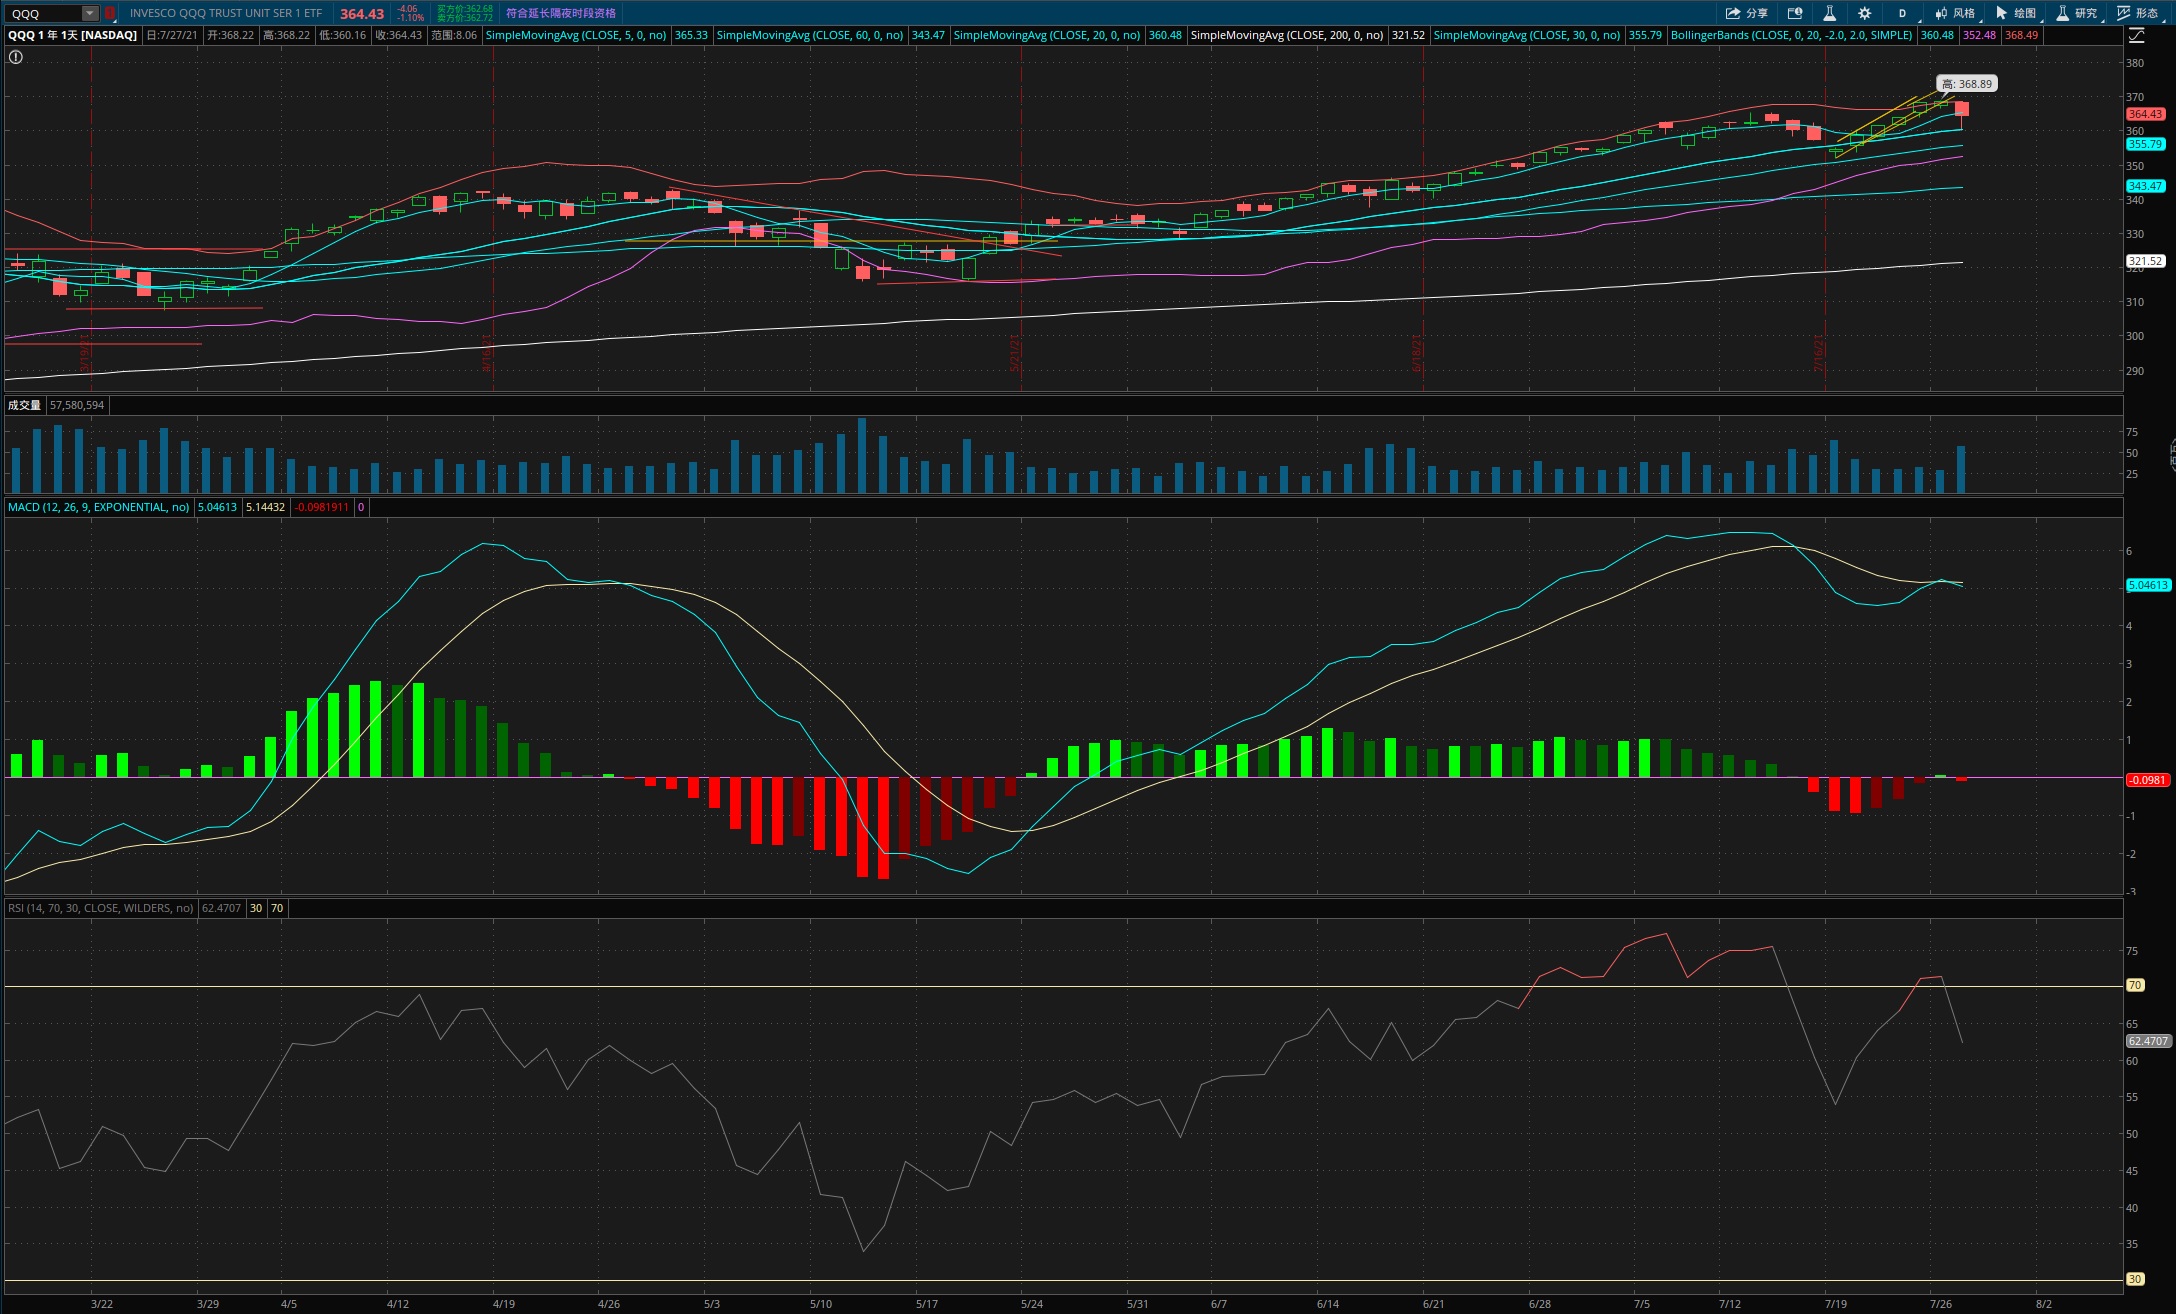Click the 7/16/21 expiration marker on the chart

pyautogui.click(x=1819, y=352)
